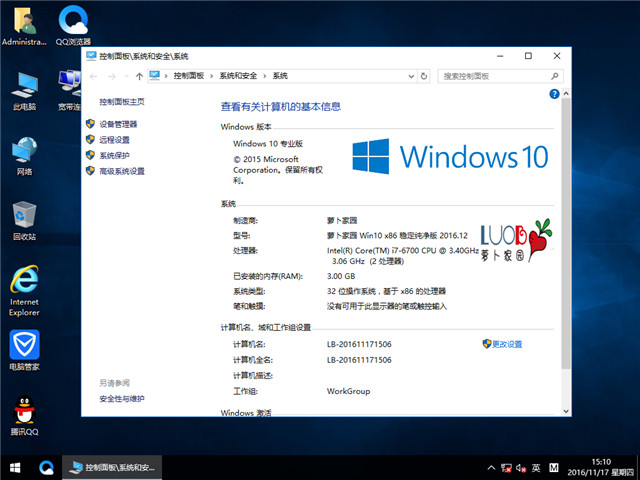Select the 'WorkGroup' value

pyautogui.click(x=349, y=391)
